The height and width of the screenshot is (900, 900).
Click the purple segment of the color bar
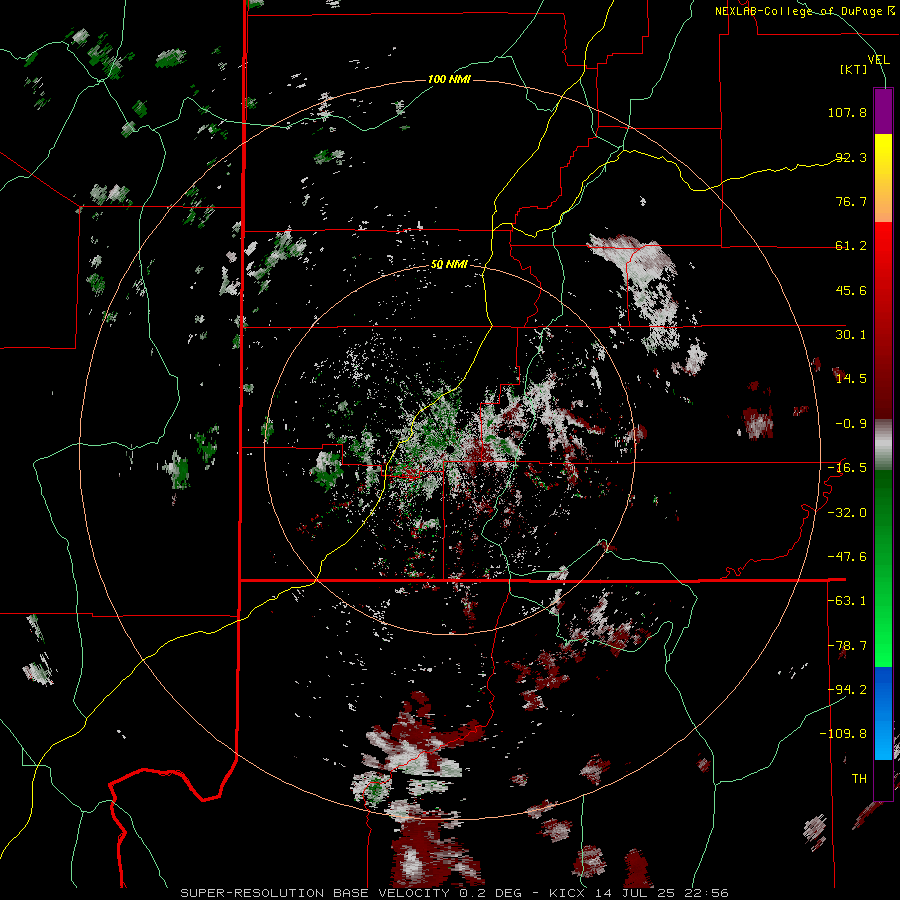pyautogui.click(x=883, y=111)
